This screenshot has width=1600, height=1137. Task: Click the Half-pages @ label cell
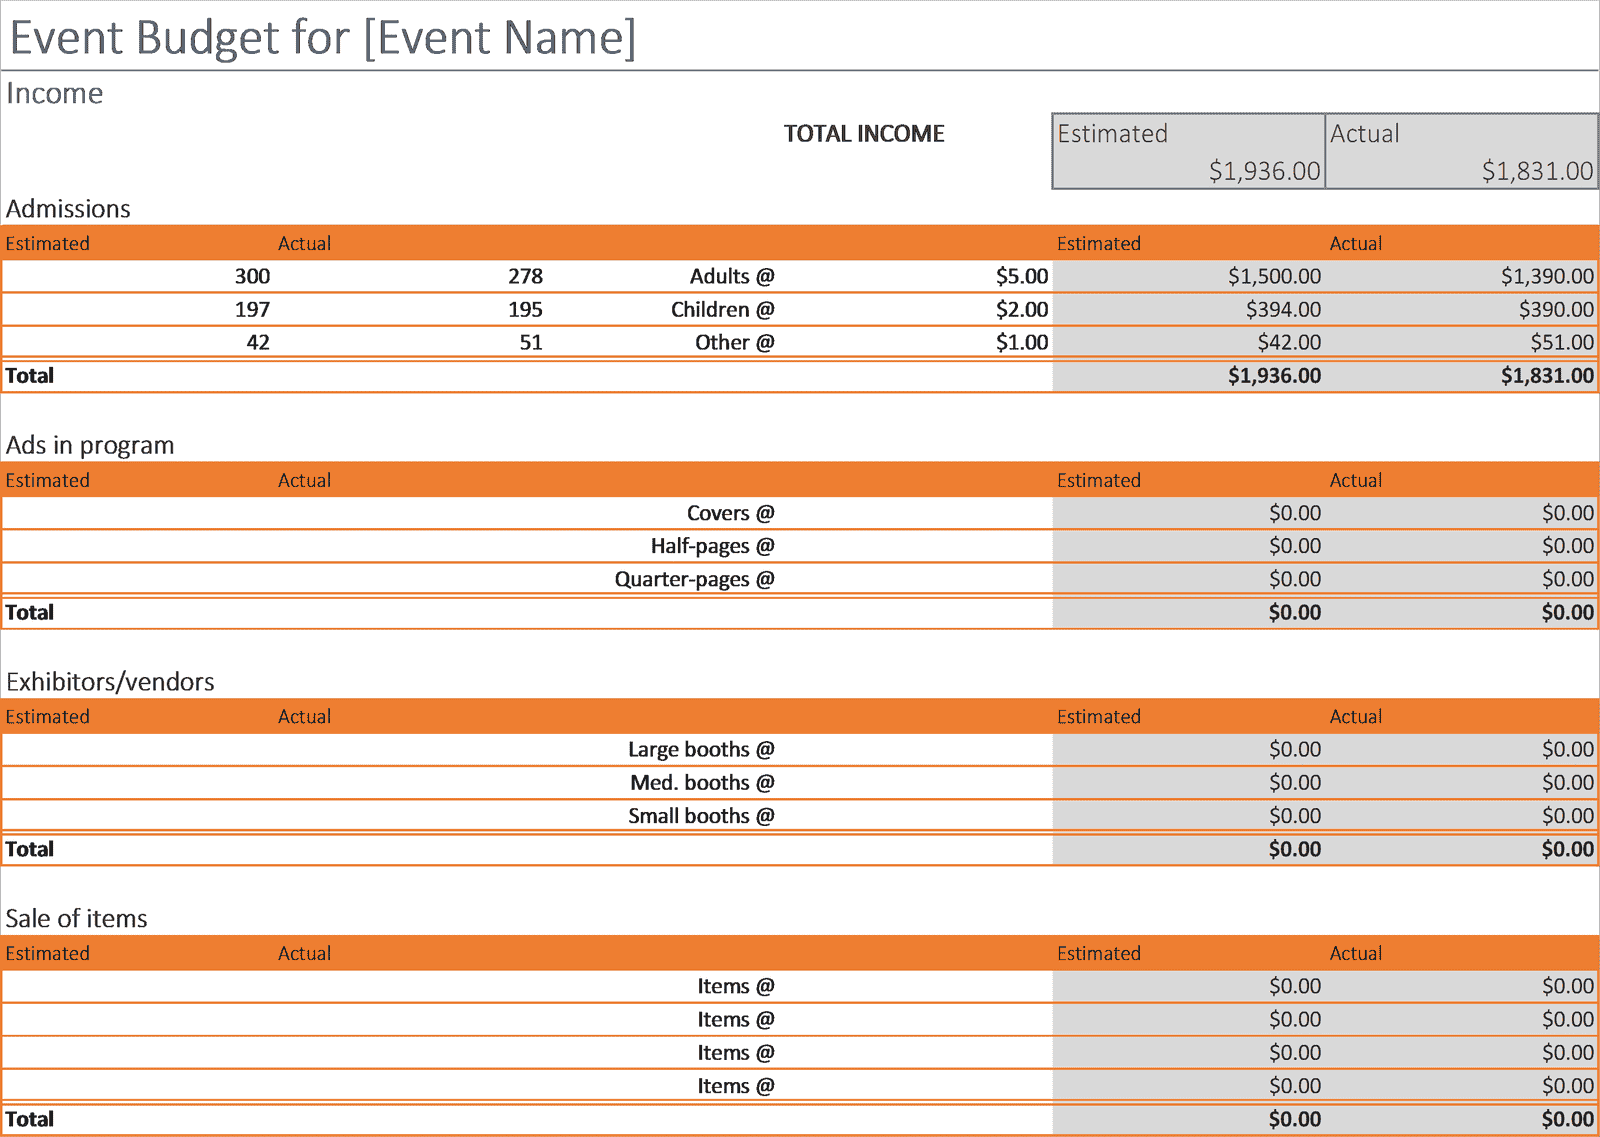[x=713, y=546]
